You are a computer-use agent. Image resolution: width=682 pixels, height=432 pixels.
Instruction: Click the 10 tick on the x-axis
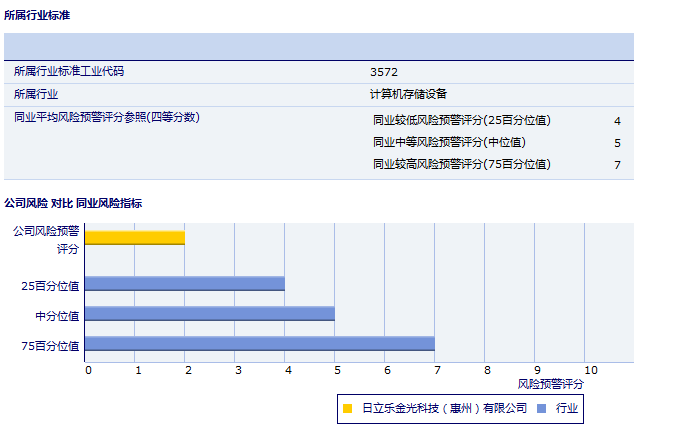[x=591, y=370]
